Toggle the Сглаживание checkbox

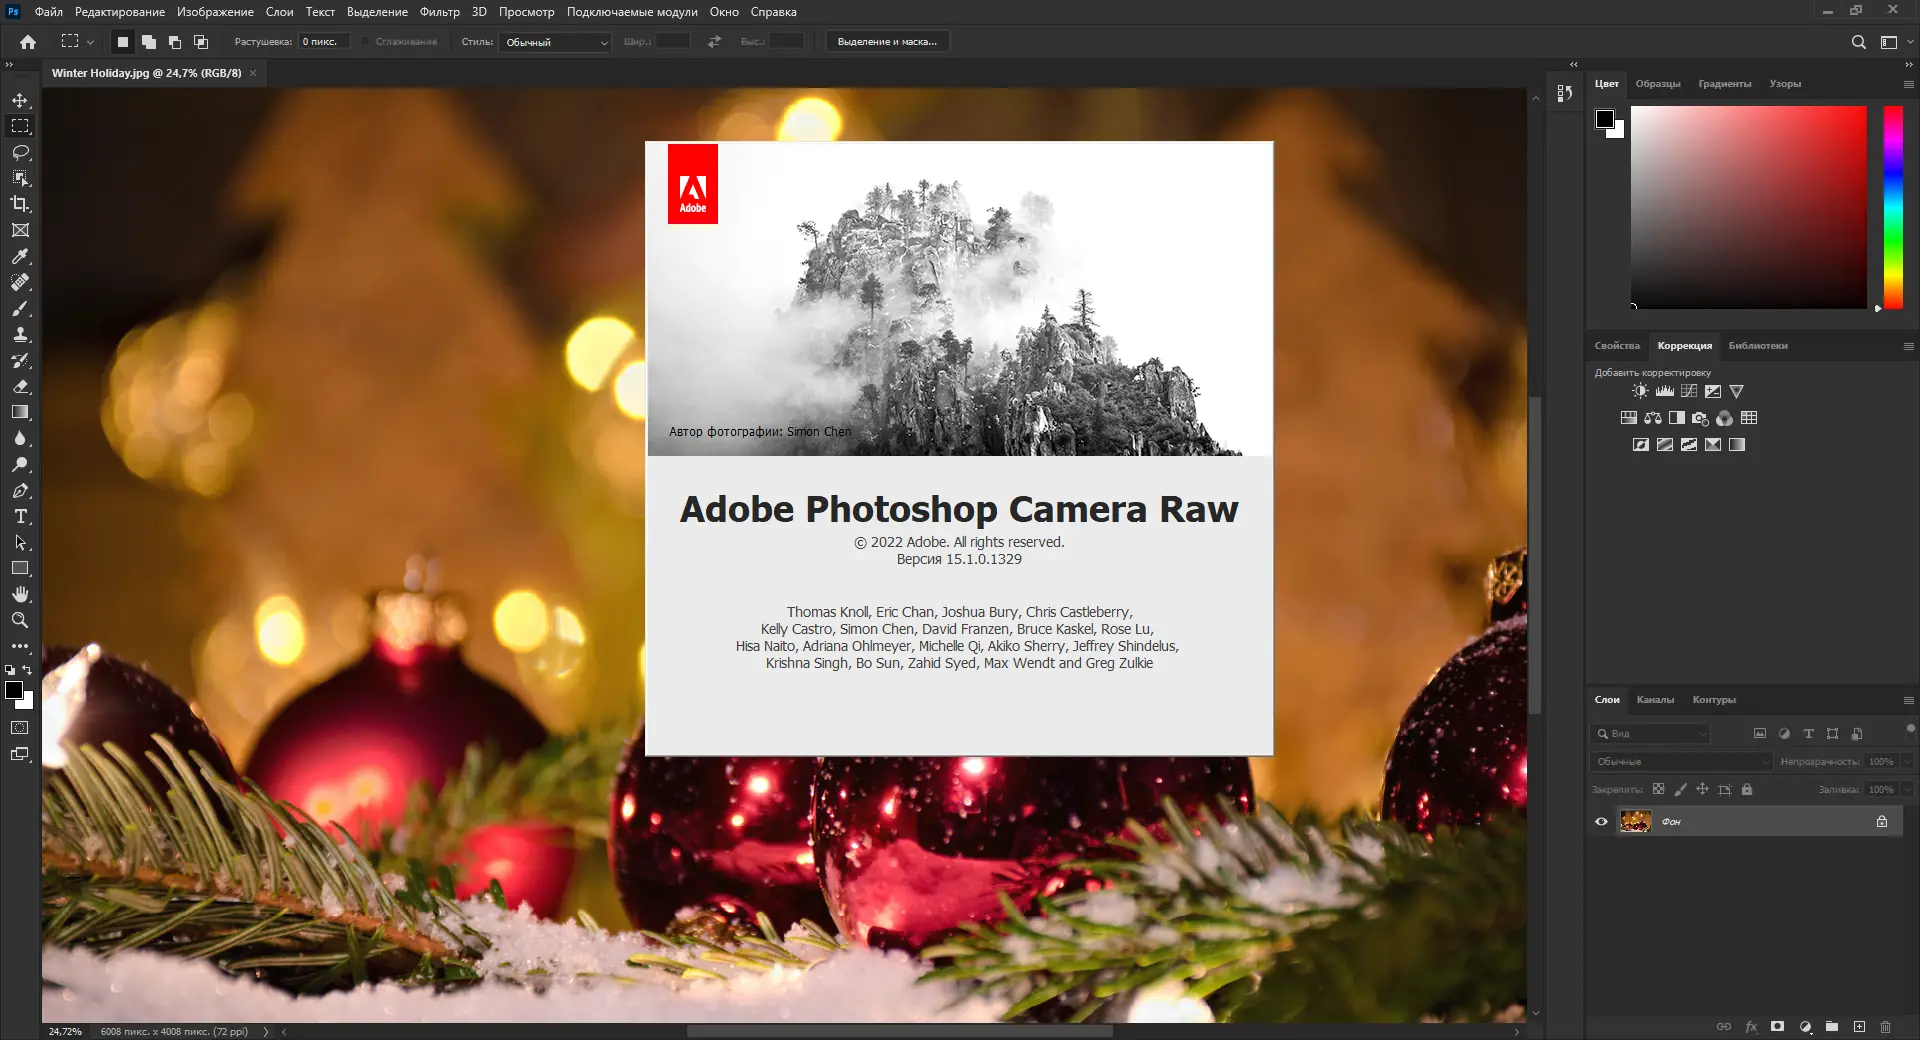coord(365,42)
